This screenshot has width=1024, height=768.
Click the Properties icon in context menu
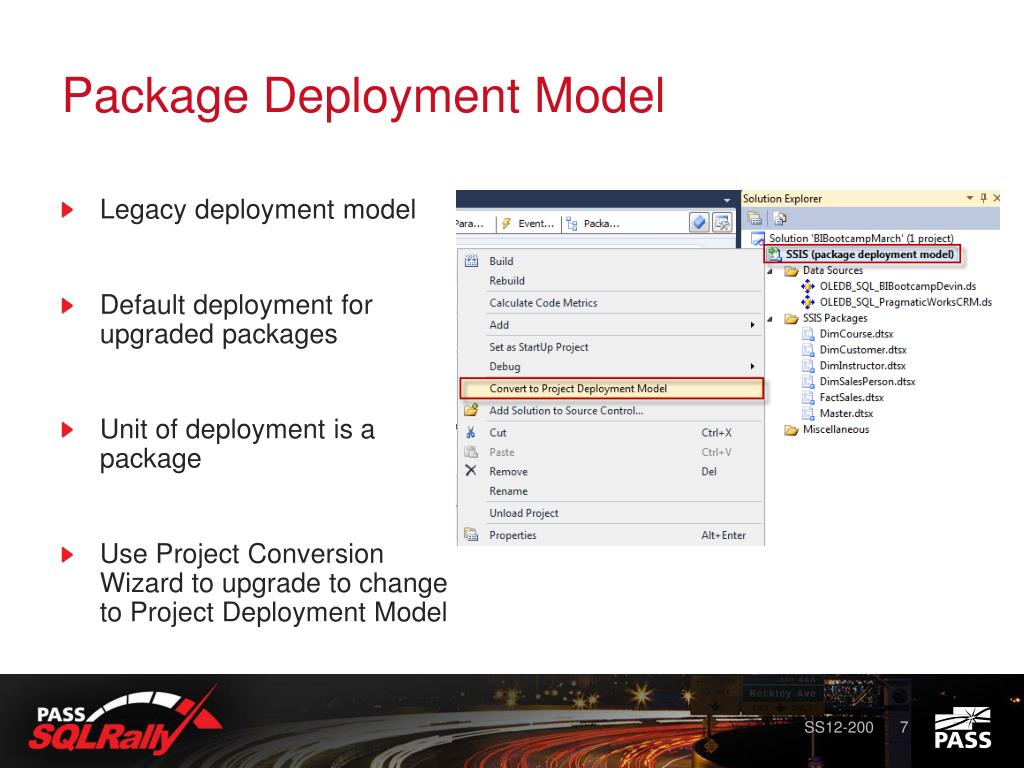click(471, 534)
